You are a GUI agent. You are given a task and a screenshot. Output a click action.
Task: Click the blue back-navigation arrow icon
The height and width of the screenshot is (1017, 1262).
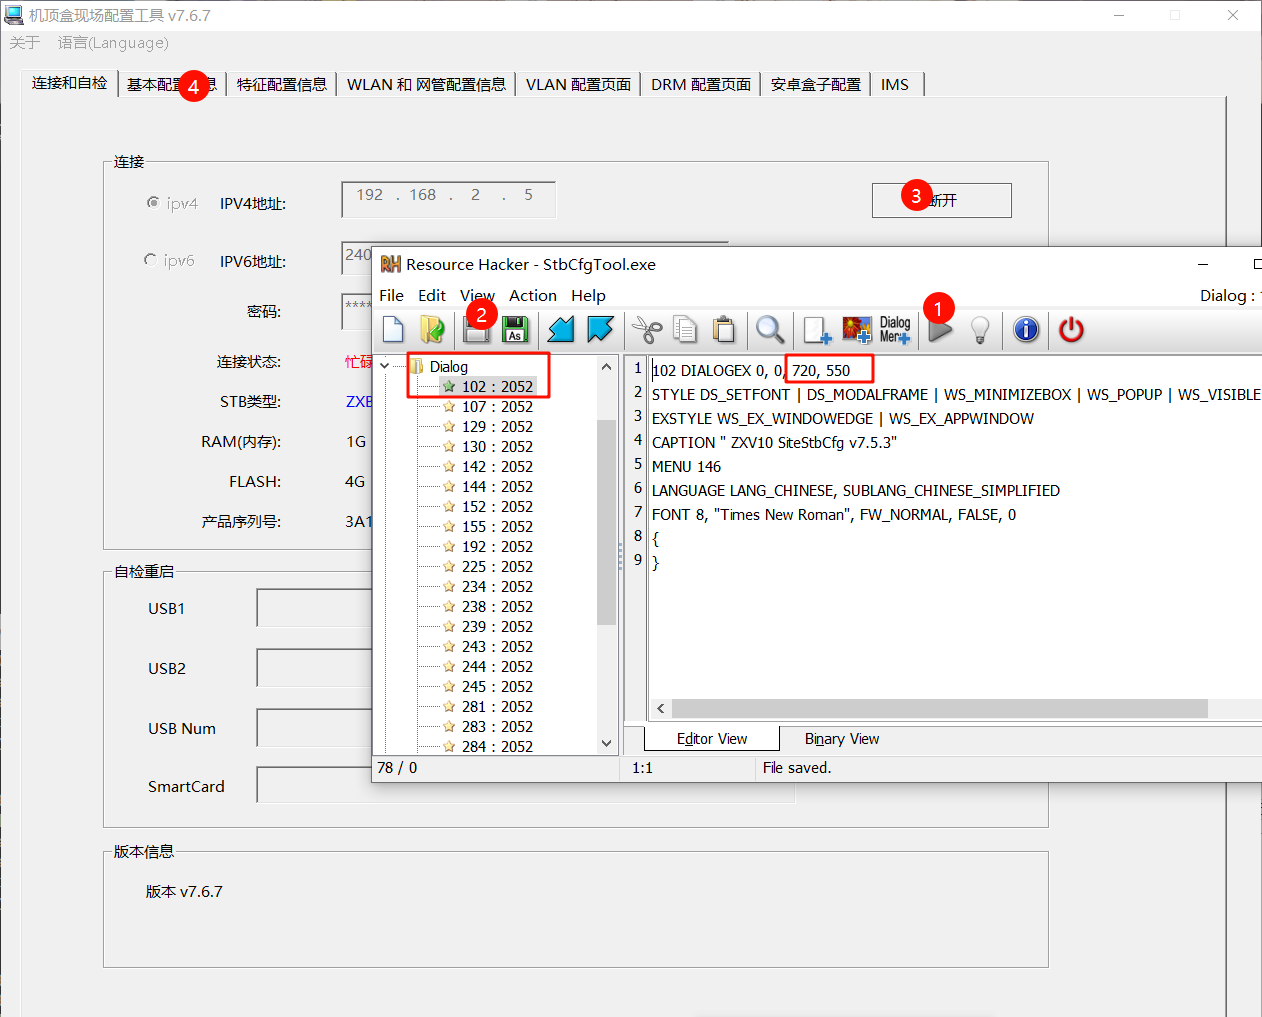point(561,329)
